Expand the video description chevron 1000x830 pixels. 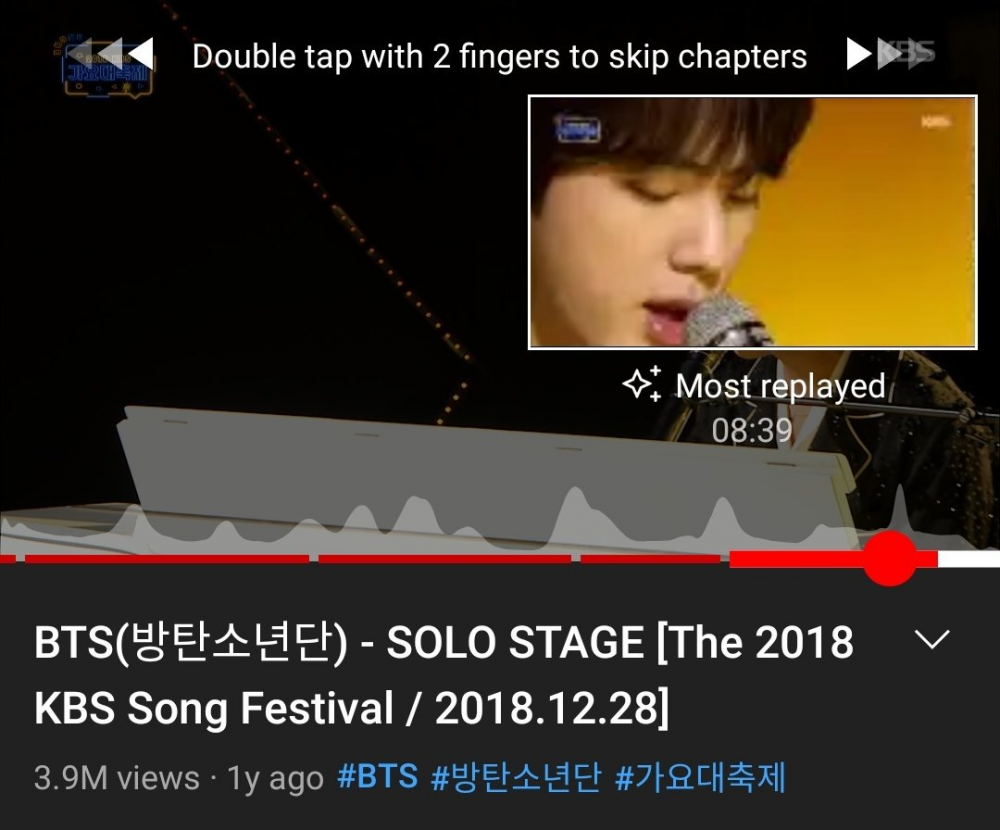click(932, 639)
